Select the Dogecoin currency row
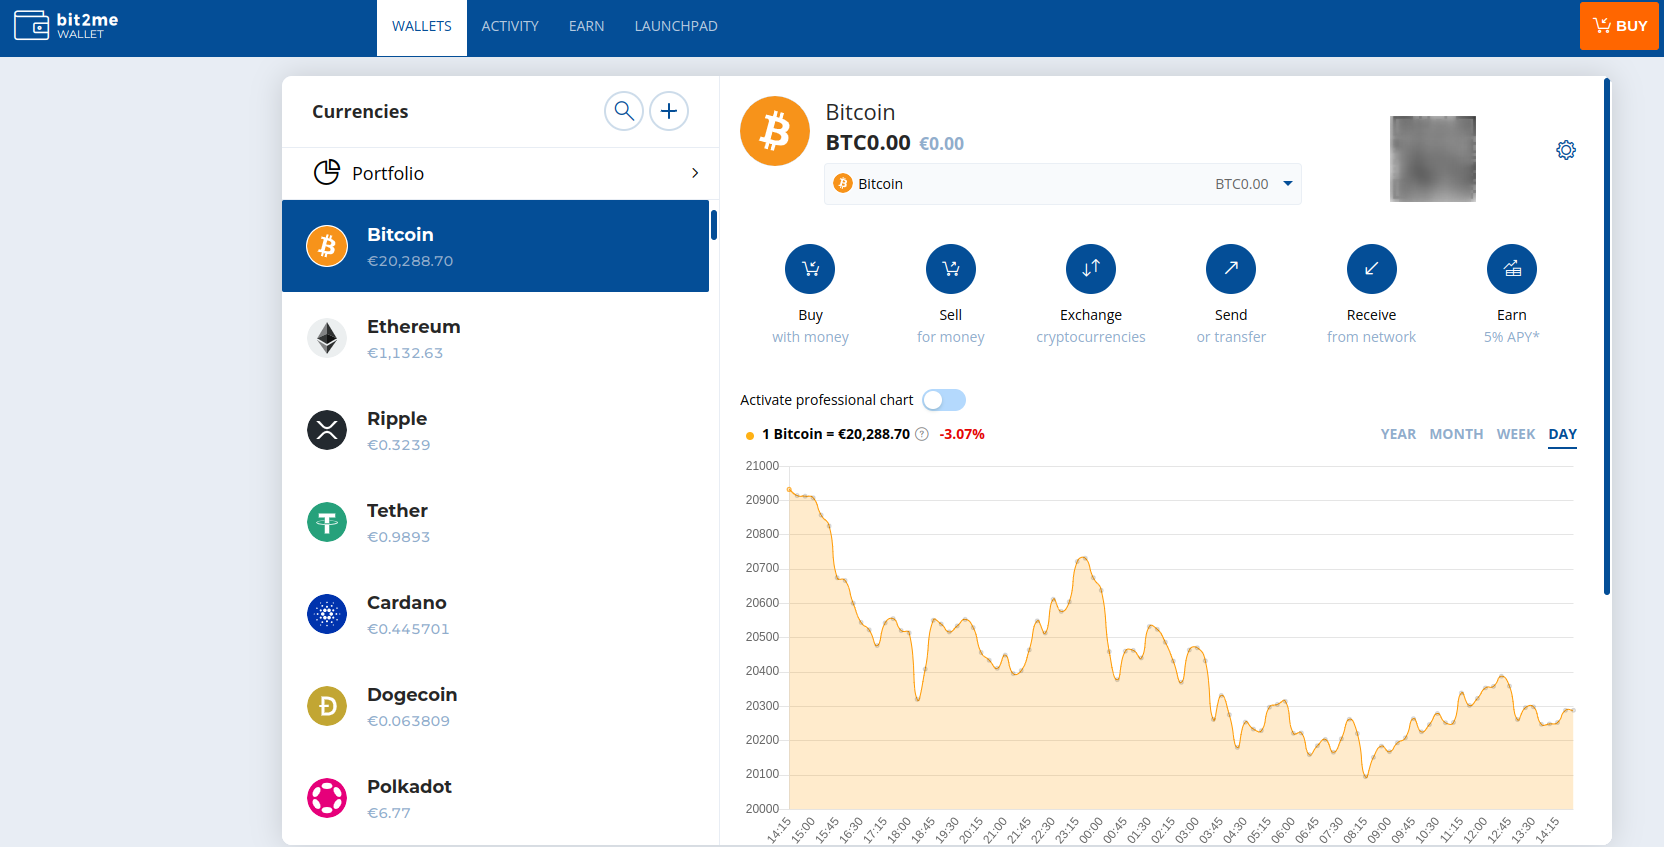Image resolution: width=1664 pixels, height=847 pixels. [495, 706]
